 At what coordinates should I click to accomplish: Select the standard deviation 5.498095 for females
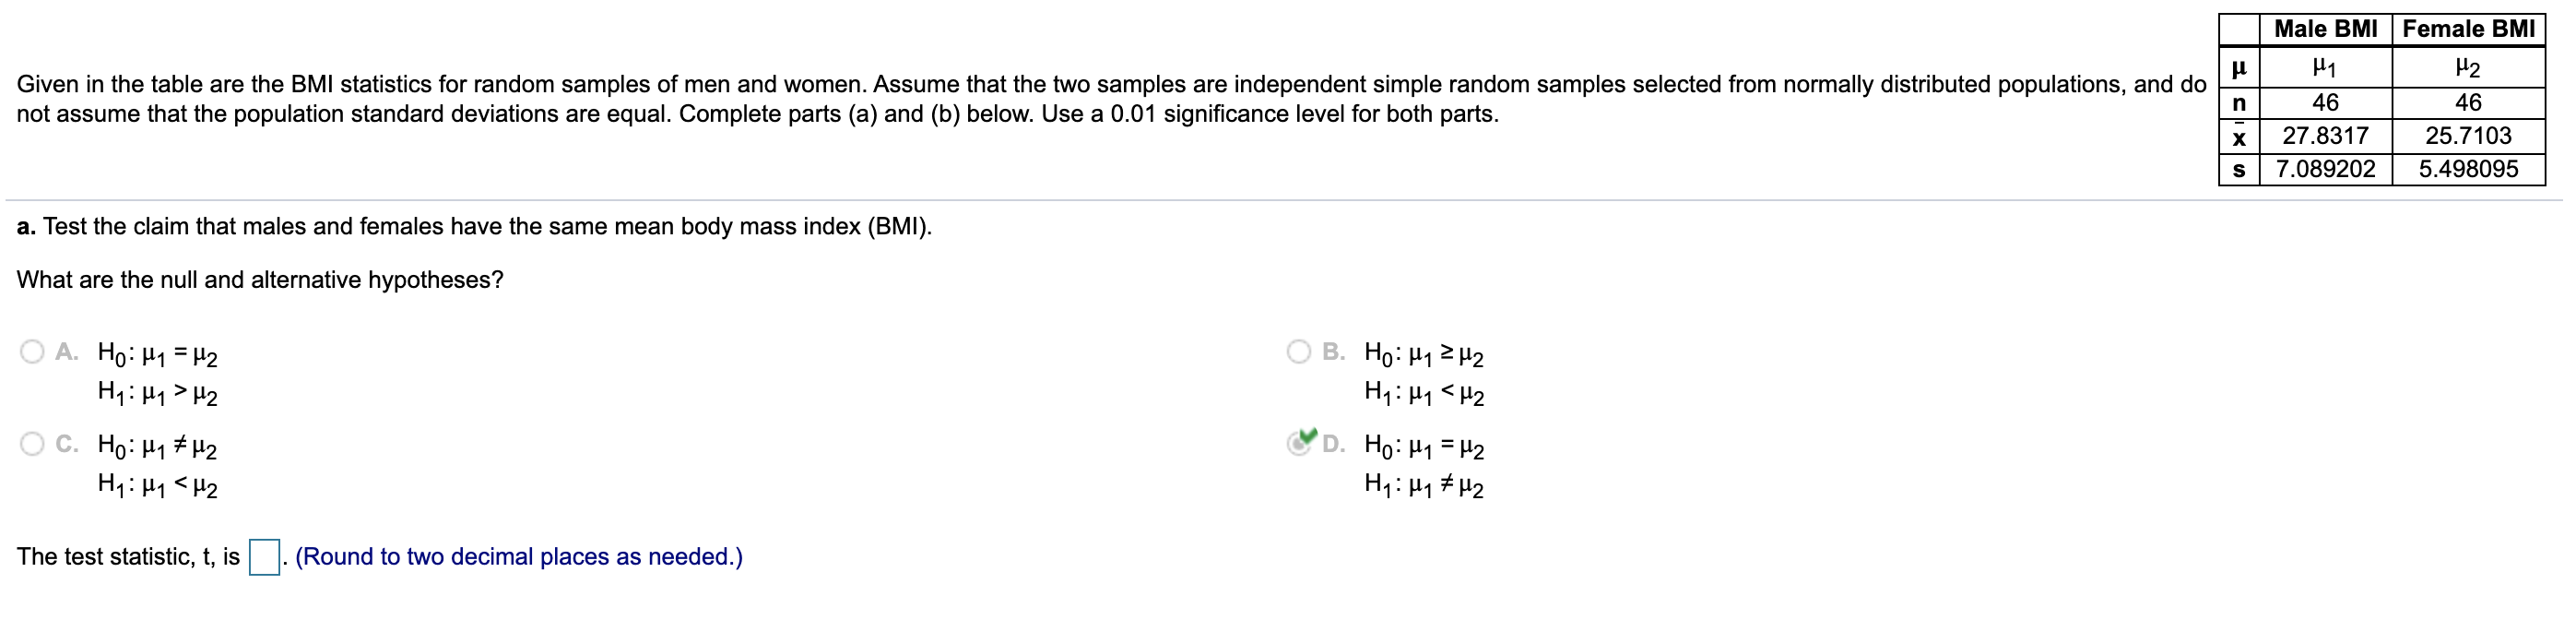[2468, 169]
